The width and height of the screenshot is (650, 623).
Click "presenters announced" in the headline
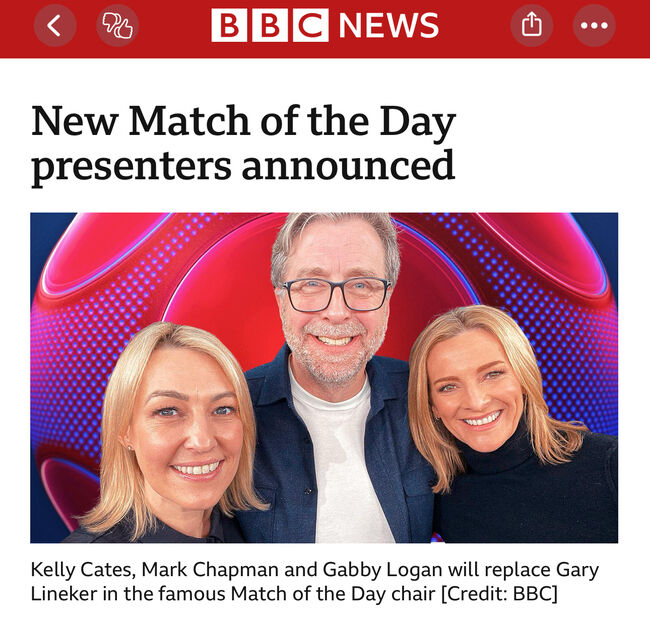pos(243,166)
